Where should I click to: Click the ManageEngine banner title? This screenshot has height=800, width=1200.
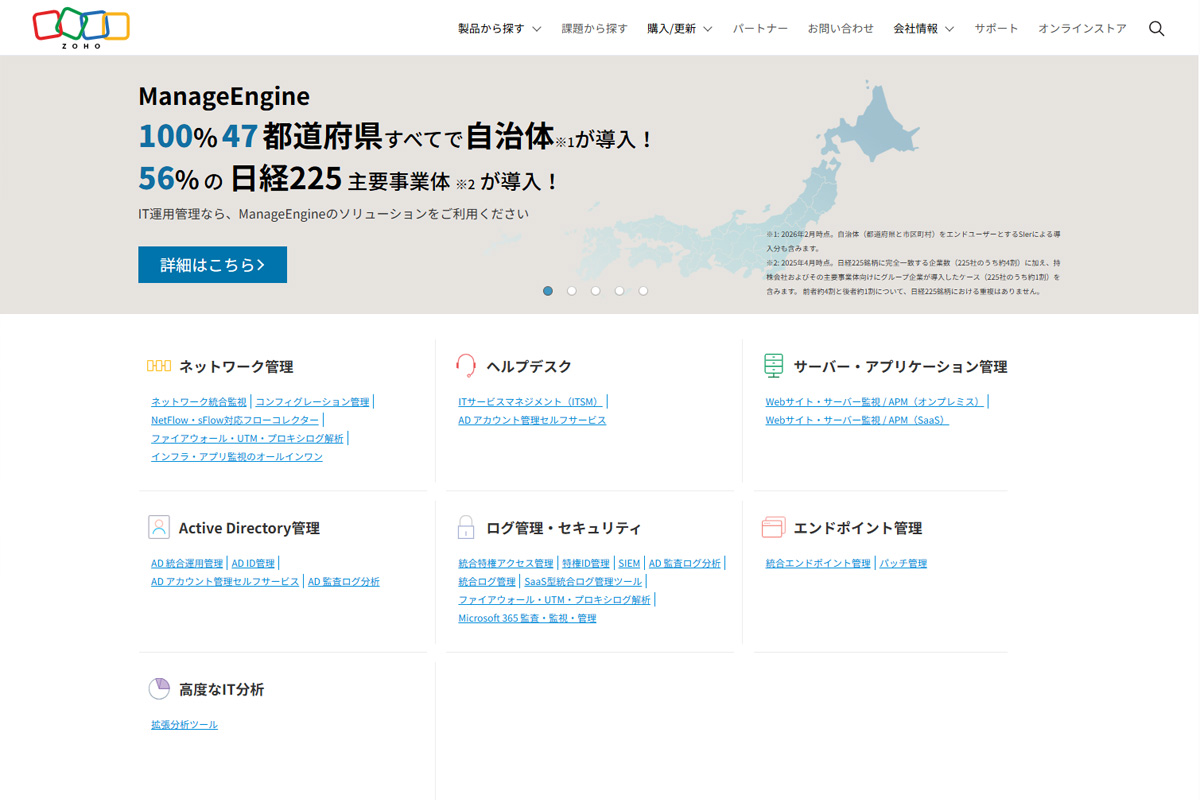tap(224, 96)
